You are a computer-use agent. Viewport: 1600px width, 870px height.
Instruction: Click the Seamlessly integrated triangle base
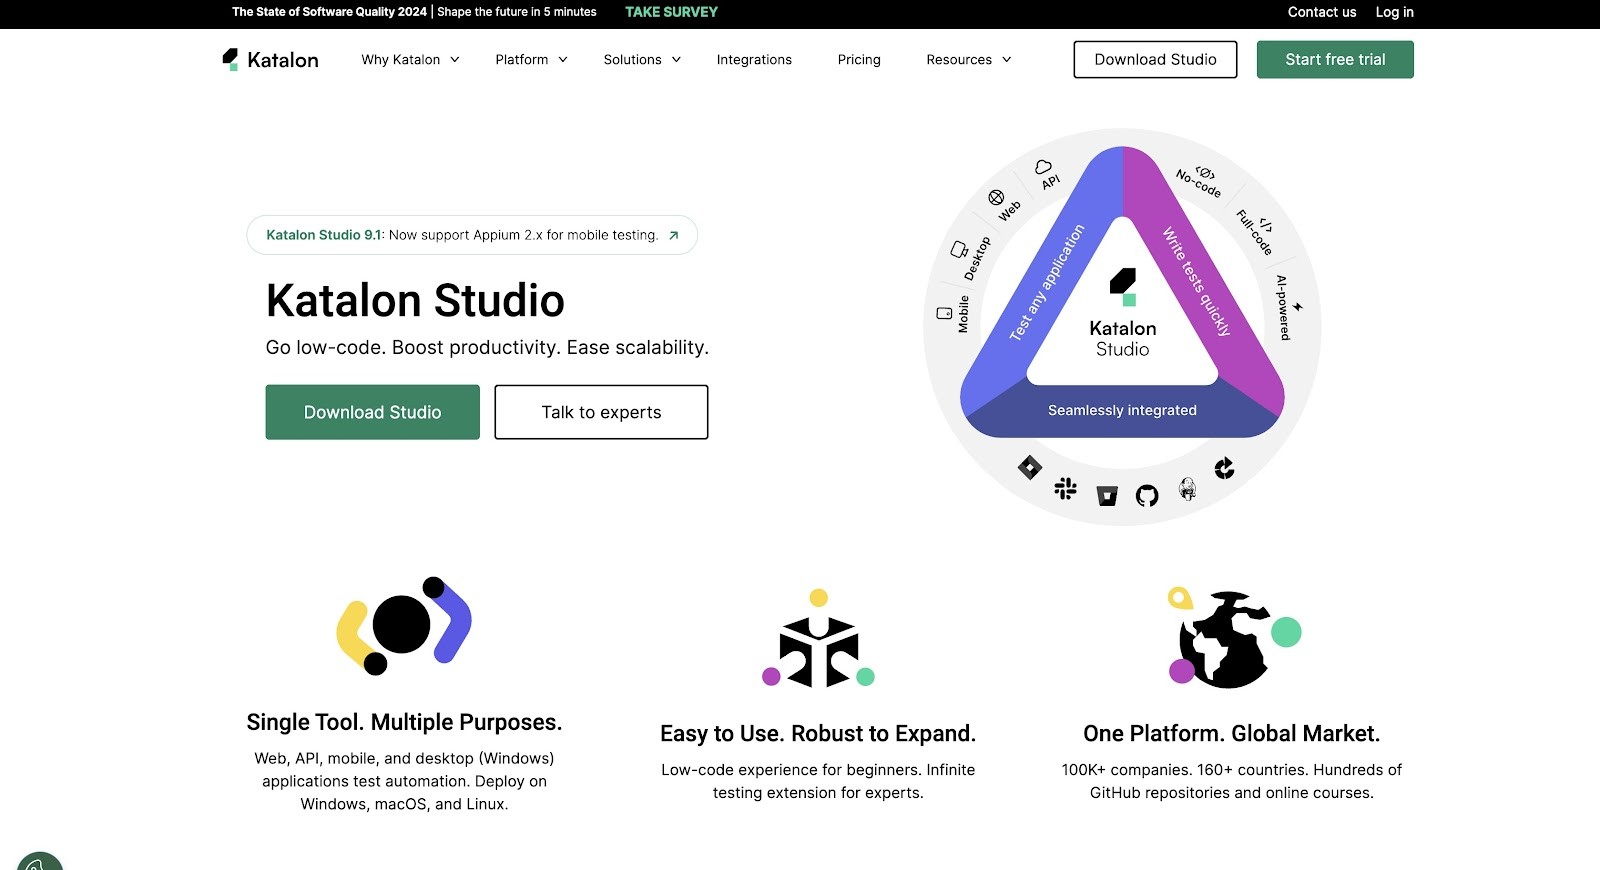(x=1122, y=410)
